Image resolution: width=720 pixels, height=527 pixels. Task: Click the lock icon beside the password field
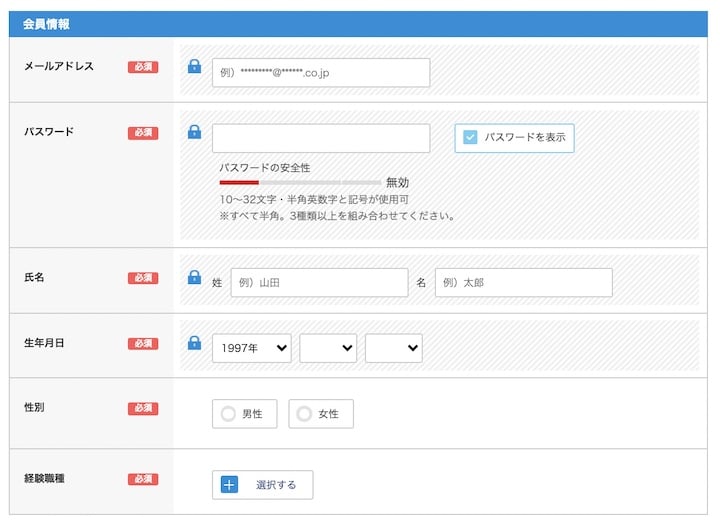click(x=195, y=132)
